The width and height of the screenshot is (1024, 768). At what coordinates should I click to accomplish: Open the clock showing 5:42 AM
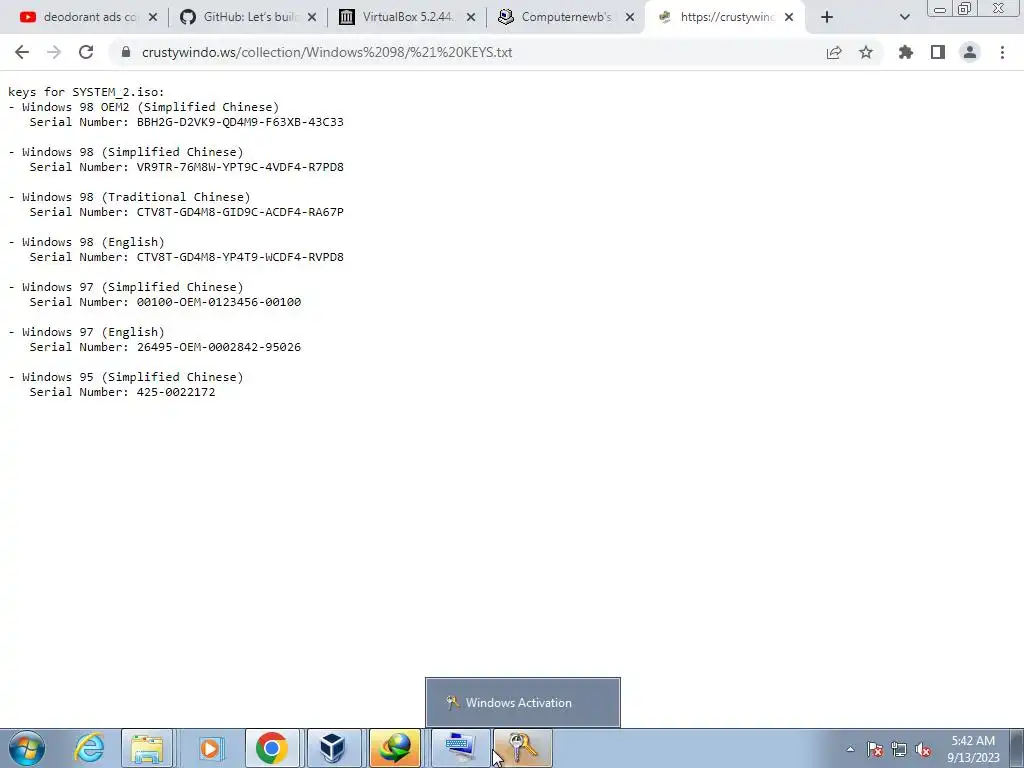[973, 749]
